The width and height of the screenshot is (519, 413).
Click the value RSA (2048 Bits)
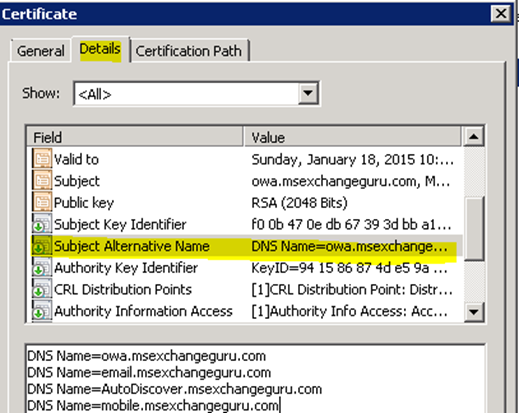click(x=299, y=203)
